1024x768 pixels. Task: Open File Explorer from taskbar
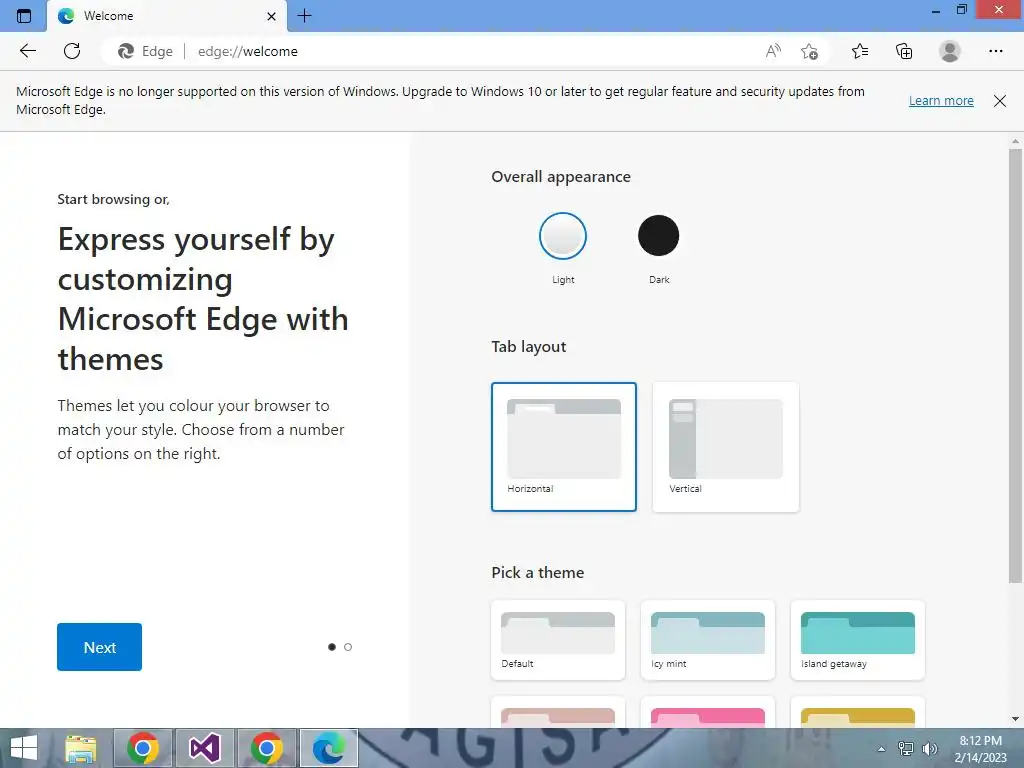click(x=81, y=748)
